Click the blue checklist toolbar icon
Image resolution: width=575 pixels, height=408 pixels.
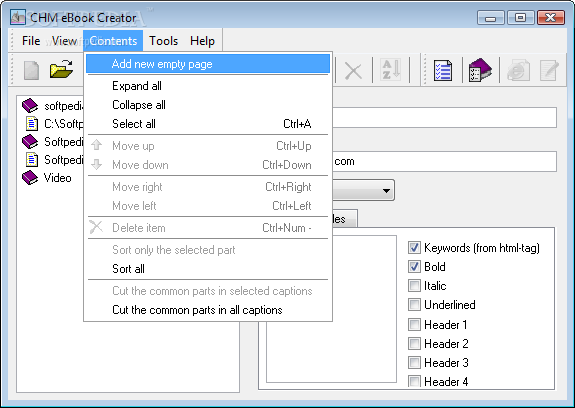click(443, 70)
